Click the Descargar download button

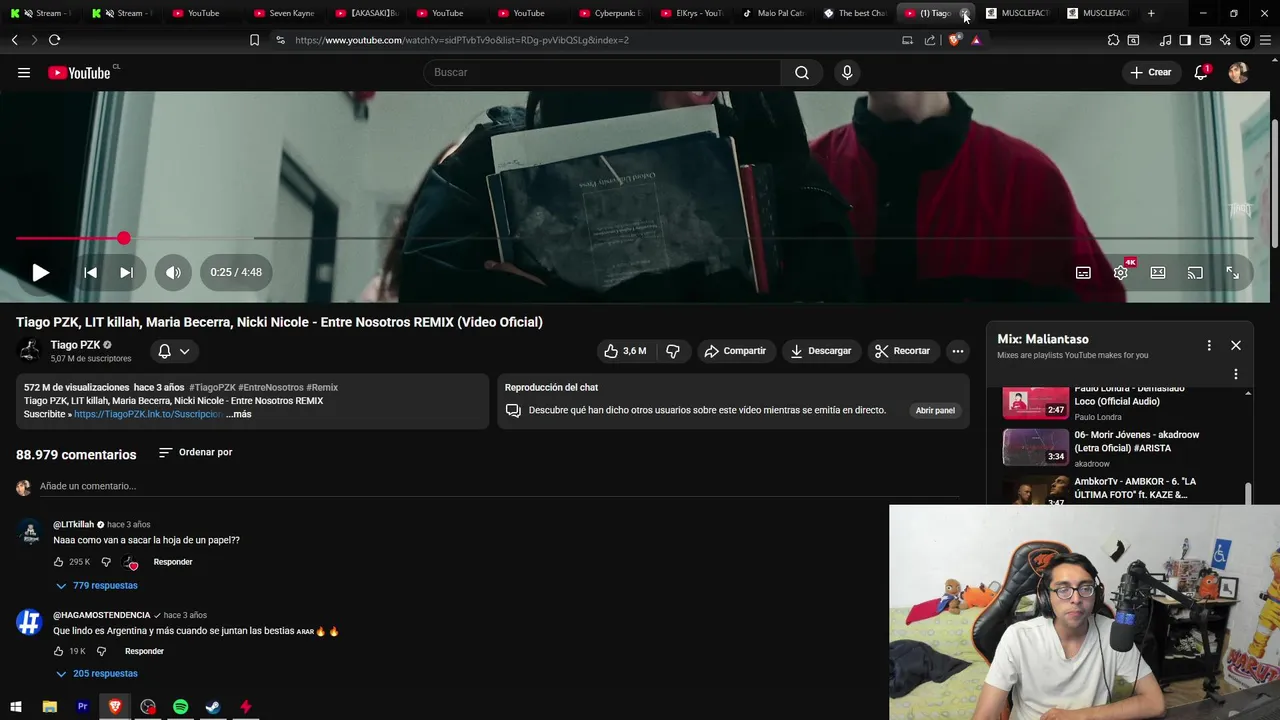[820, 351]
